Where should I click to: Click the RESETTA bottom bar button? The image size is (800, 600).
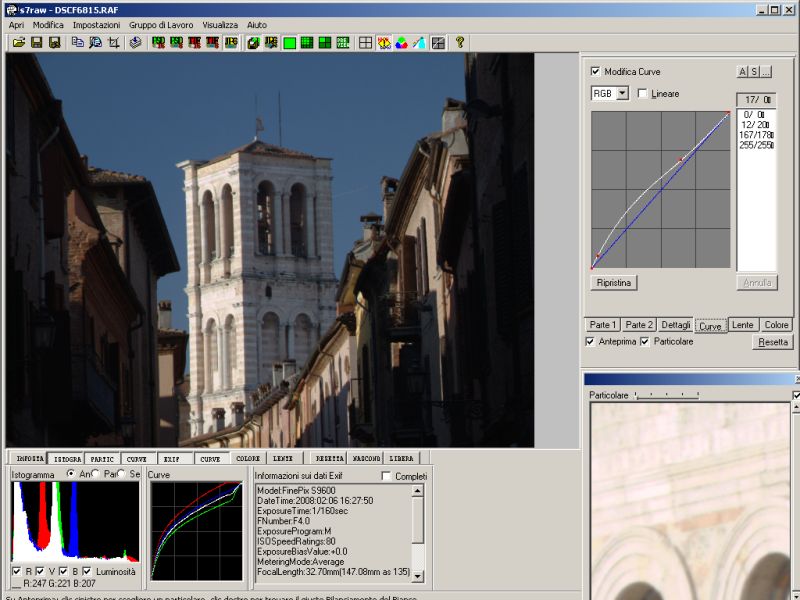pos(330,459)
